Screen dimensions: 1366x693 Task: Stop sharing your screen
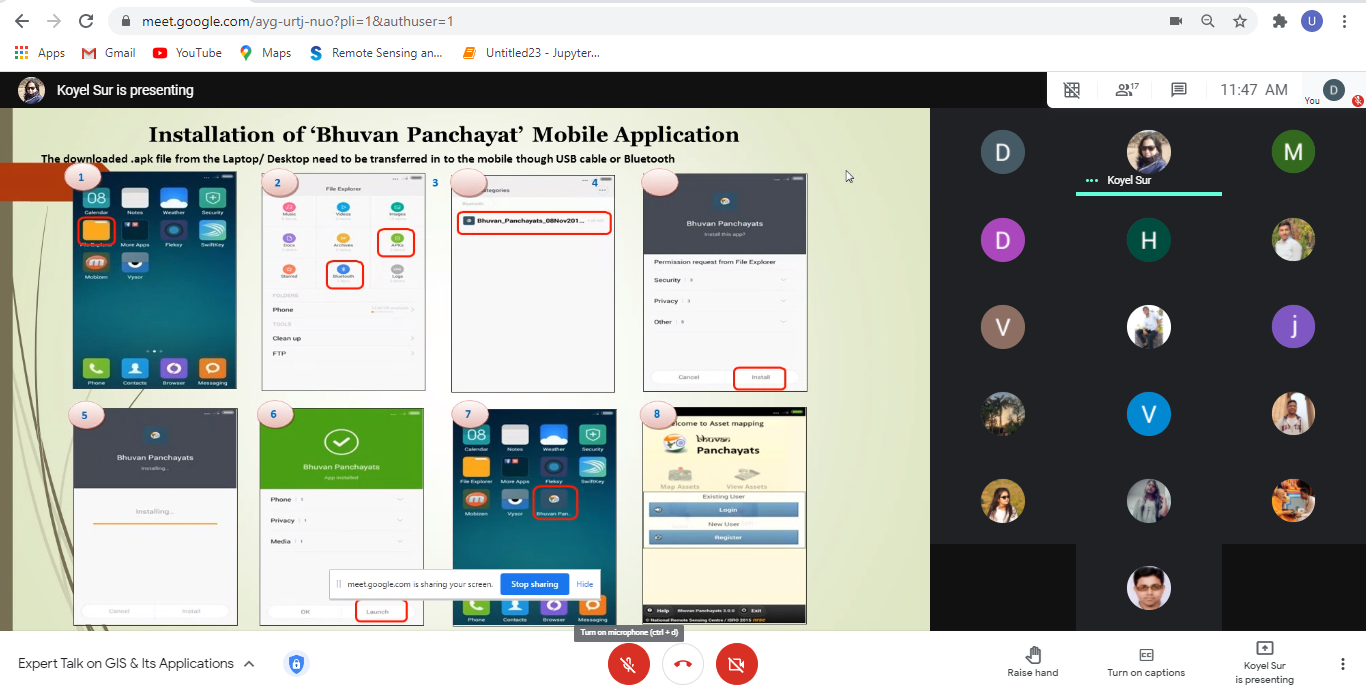point(535,584)
